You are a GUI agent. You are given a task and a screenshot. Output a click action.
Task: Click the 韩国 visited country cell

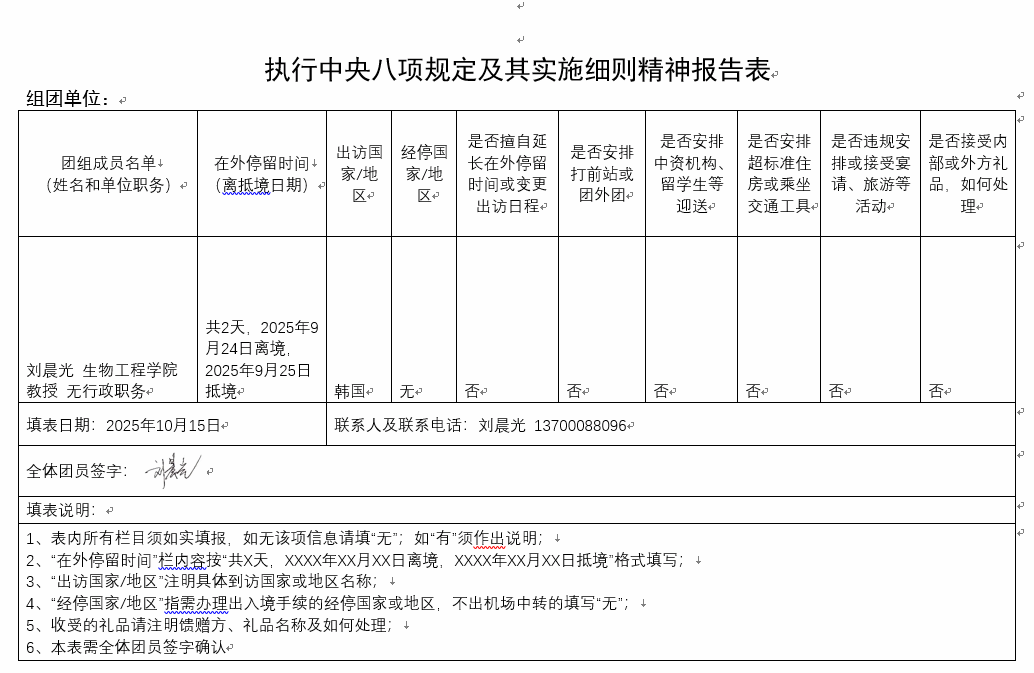point(350,391)
